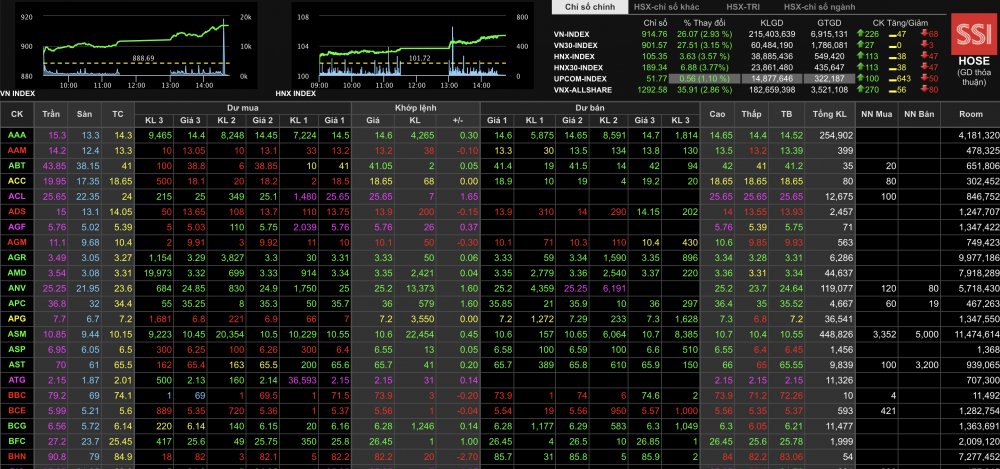
Task: Open the HSX-TRI tab
Action: point(742,7)
